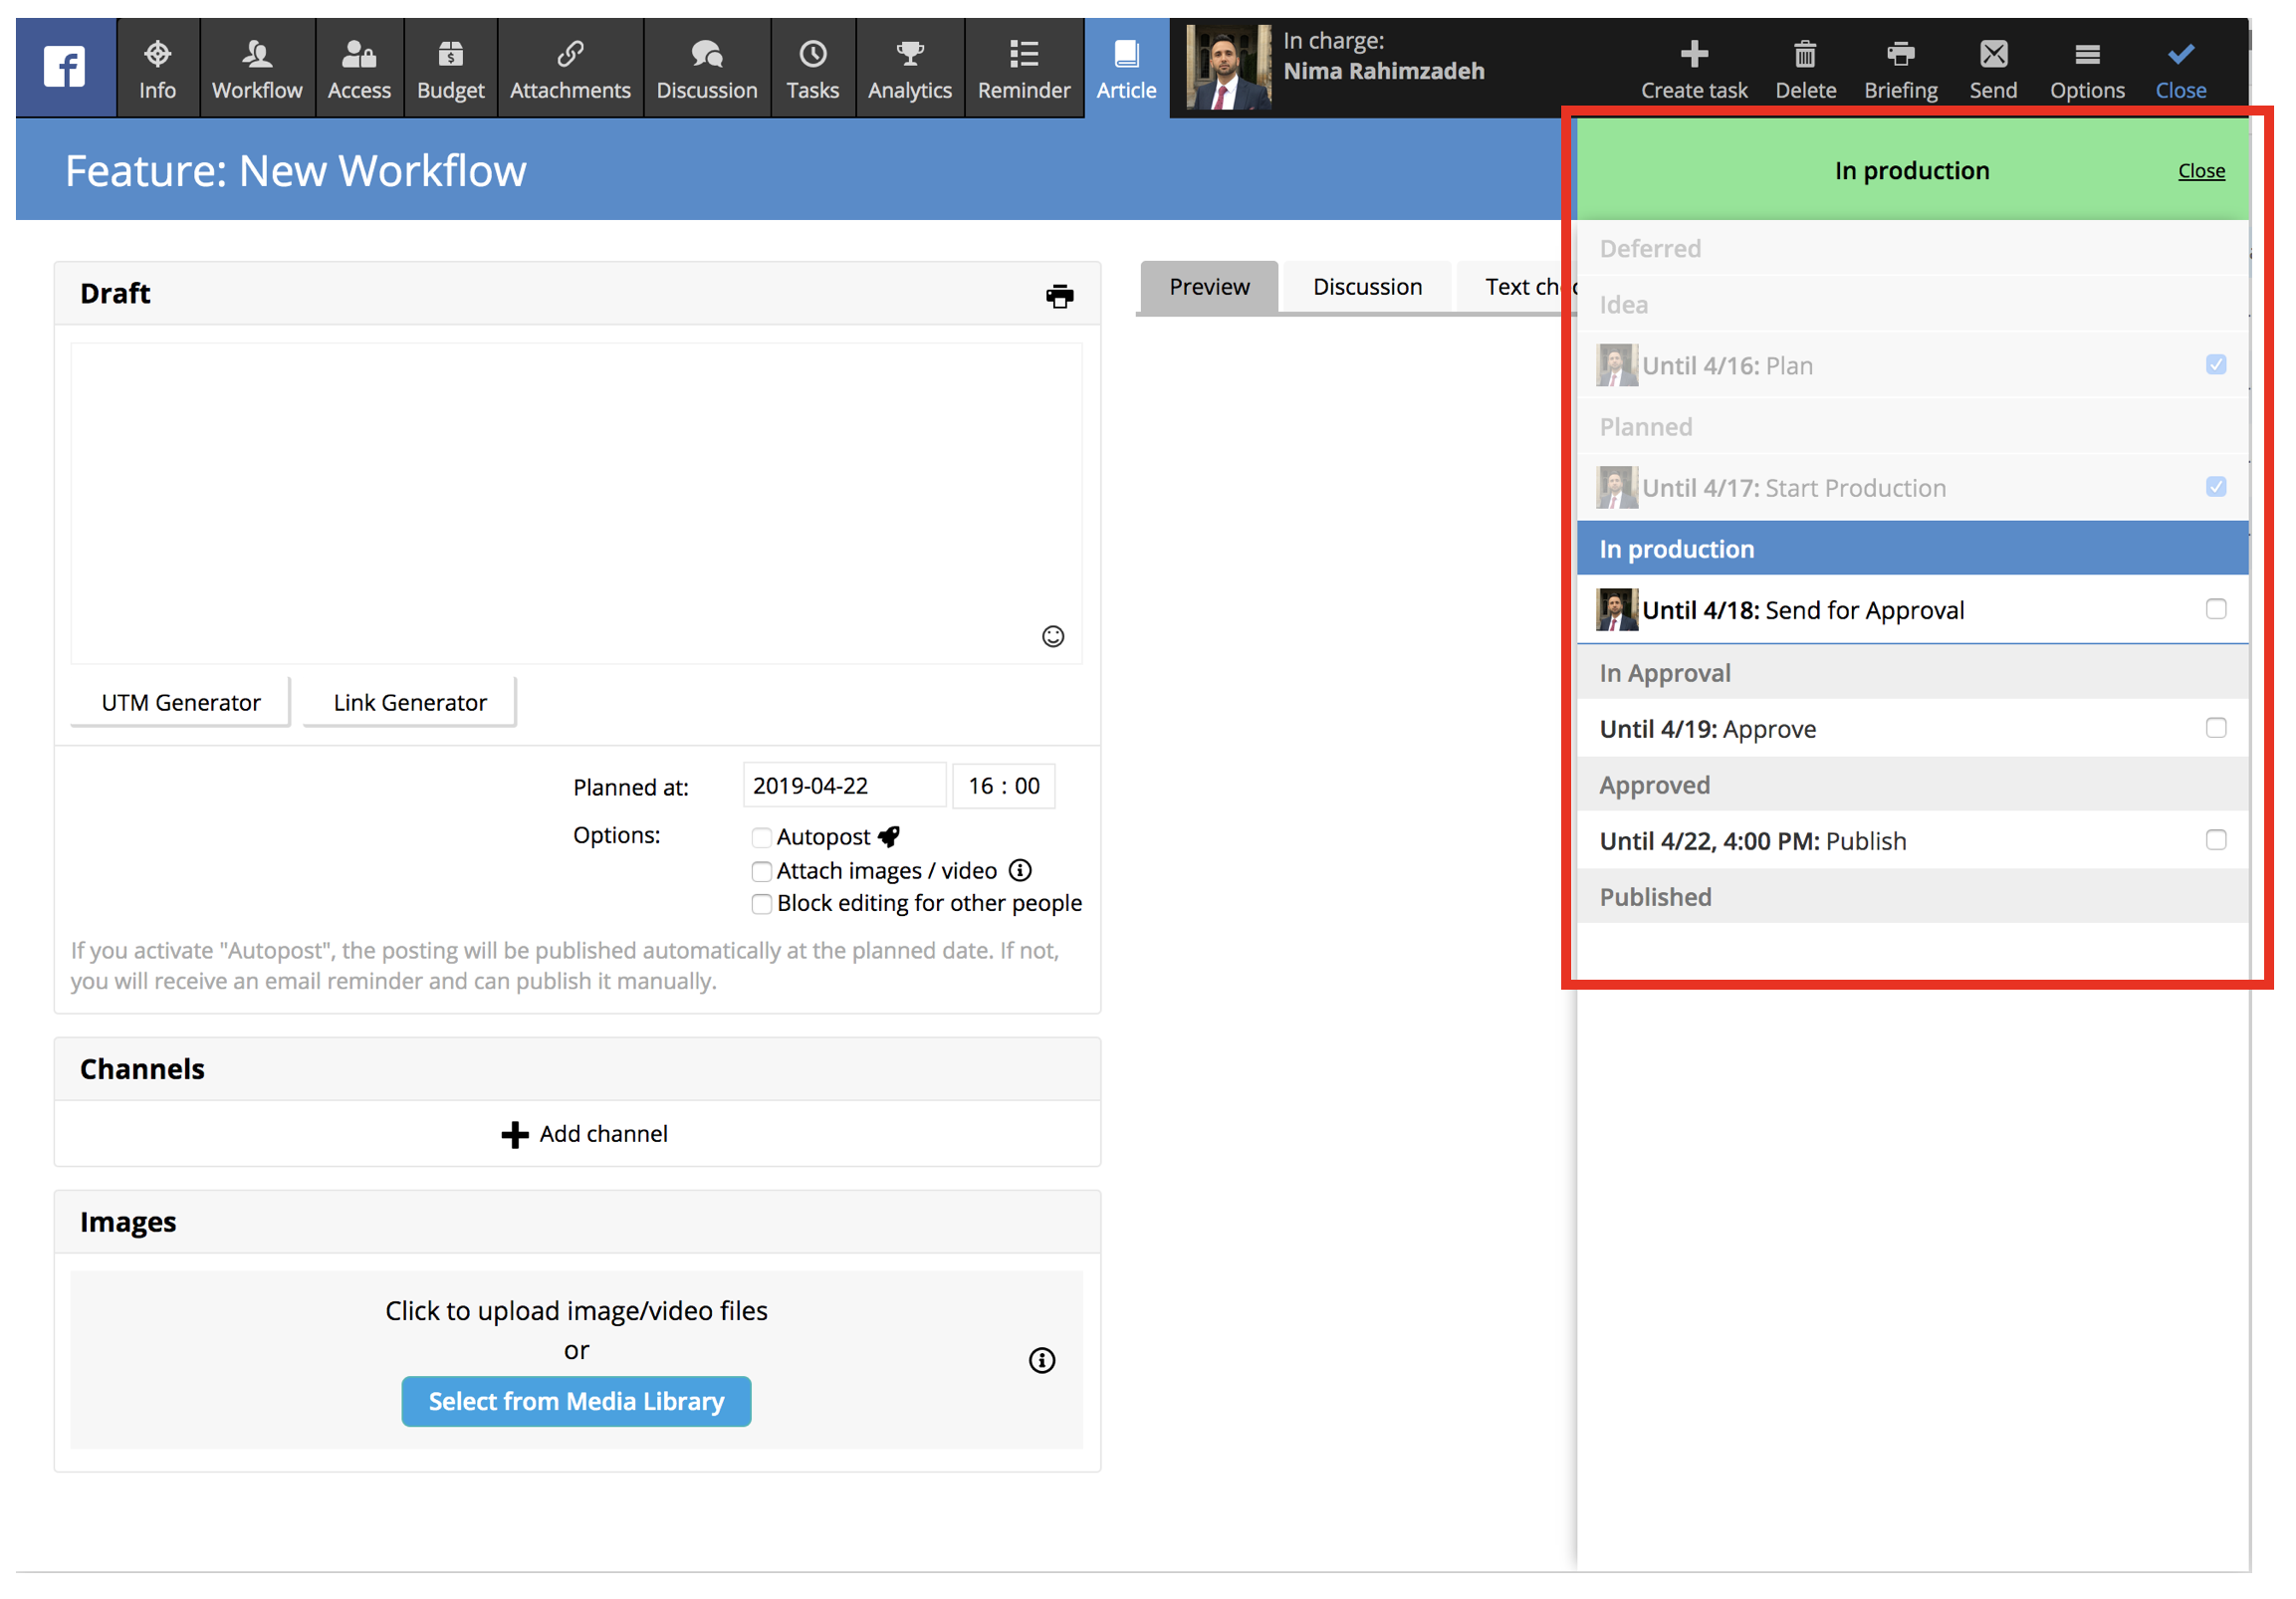The width and height of the screenshot is (2296, 1599).
Task: Click Close link in workflow panel
Action: [2200, 171]
